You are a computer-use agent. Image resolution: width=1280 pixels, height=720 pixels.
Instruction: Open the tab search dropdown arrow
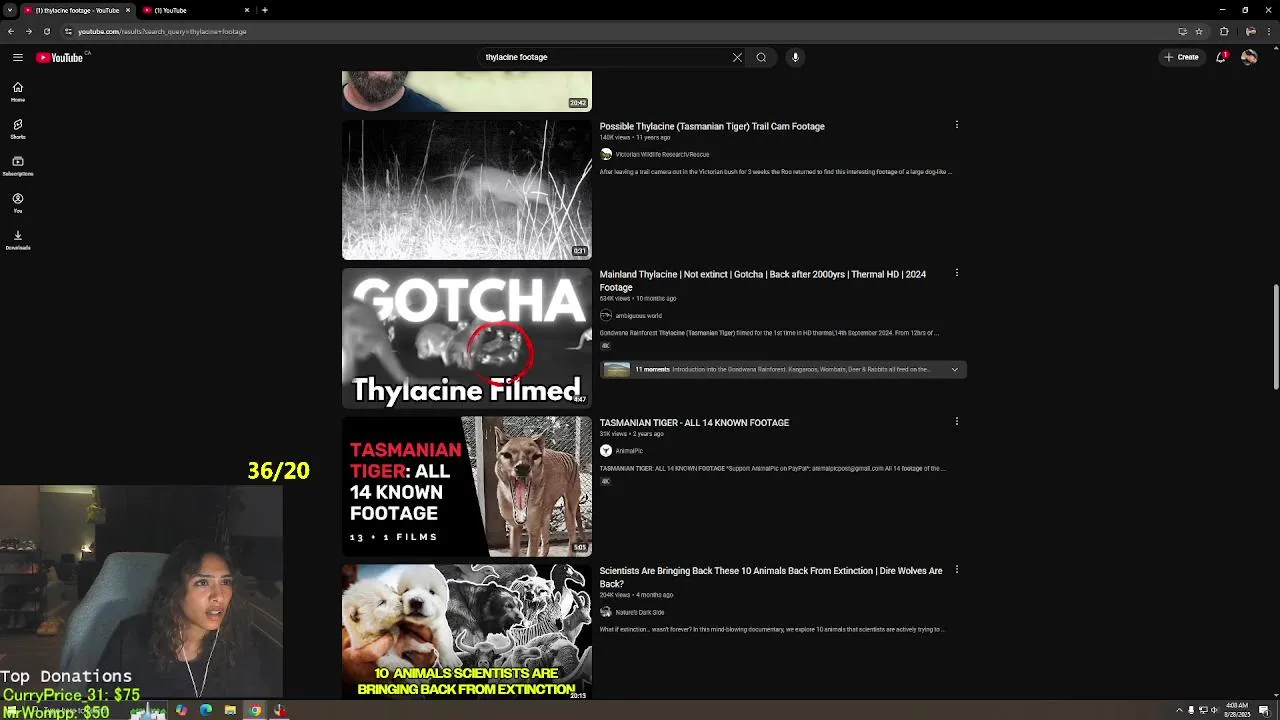[9, 10]
